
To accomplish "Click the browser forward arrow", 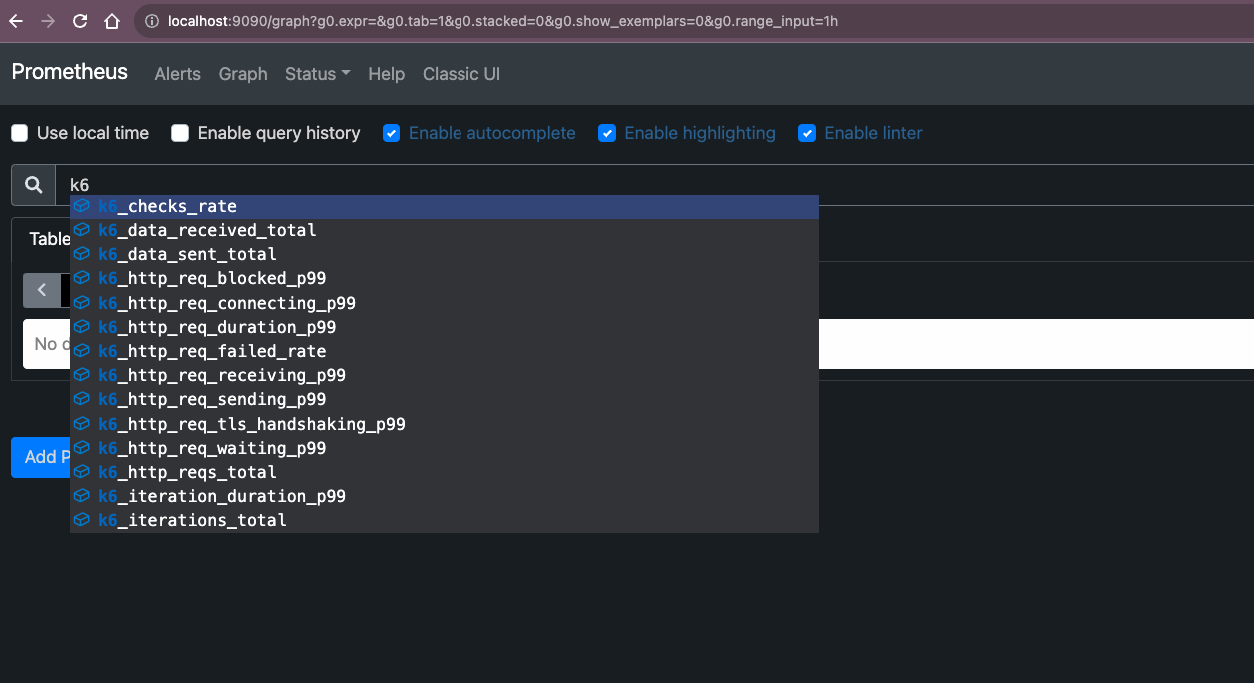I will pyautogui.click(x=47, y=21).
